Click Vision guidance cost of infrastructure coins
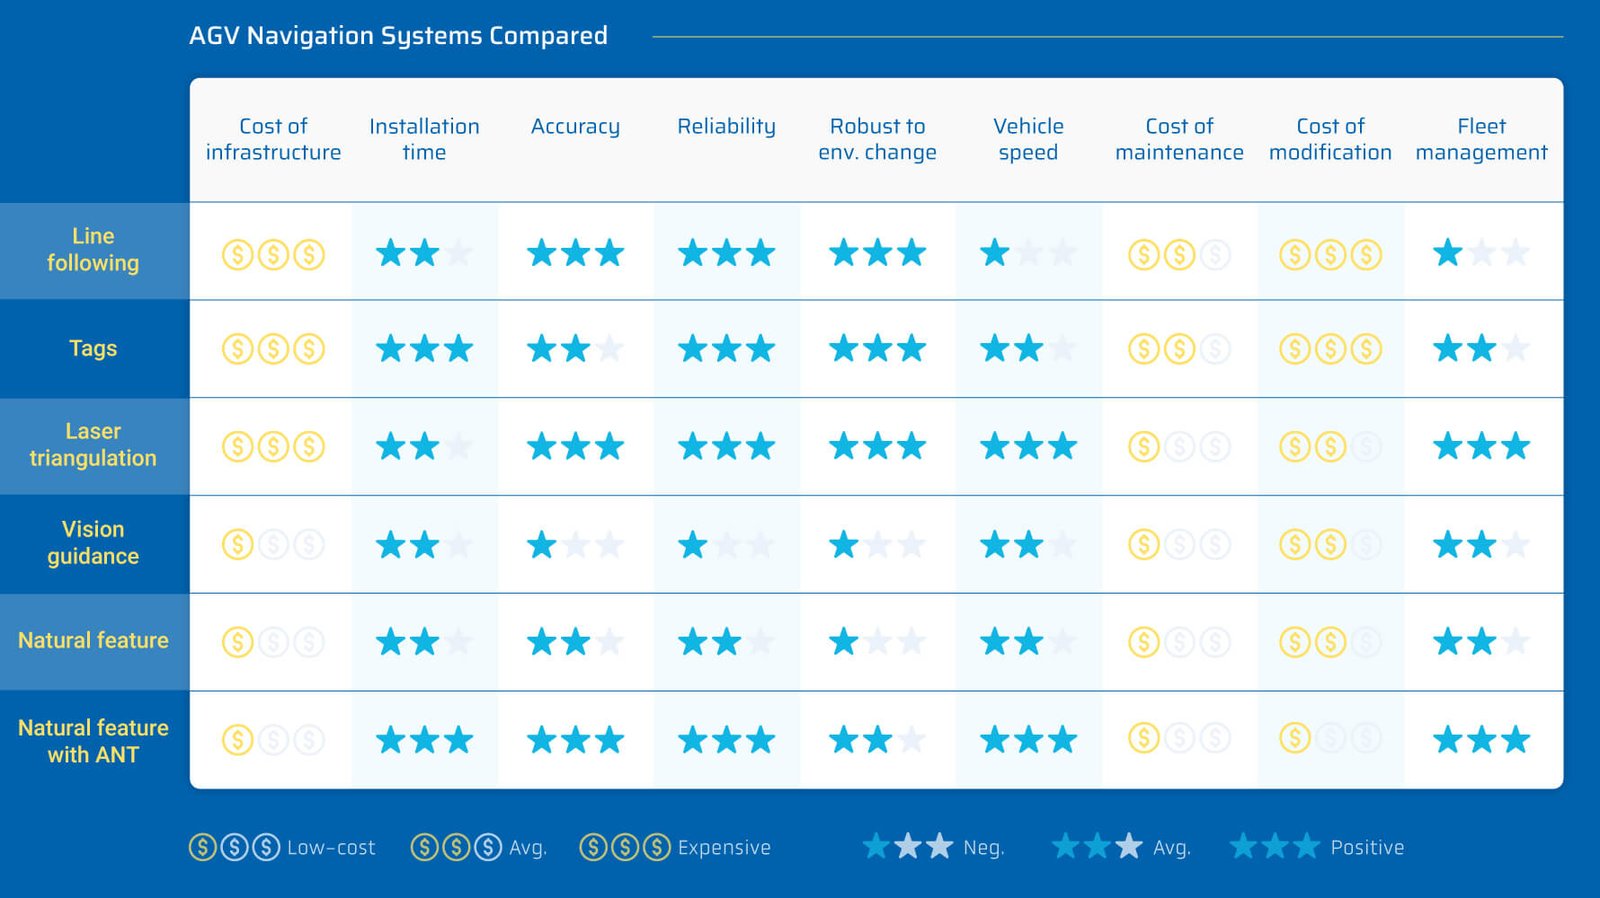 coord(273,545)
